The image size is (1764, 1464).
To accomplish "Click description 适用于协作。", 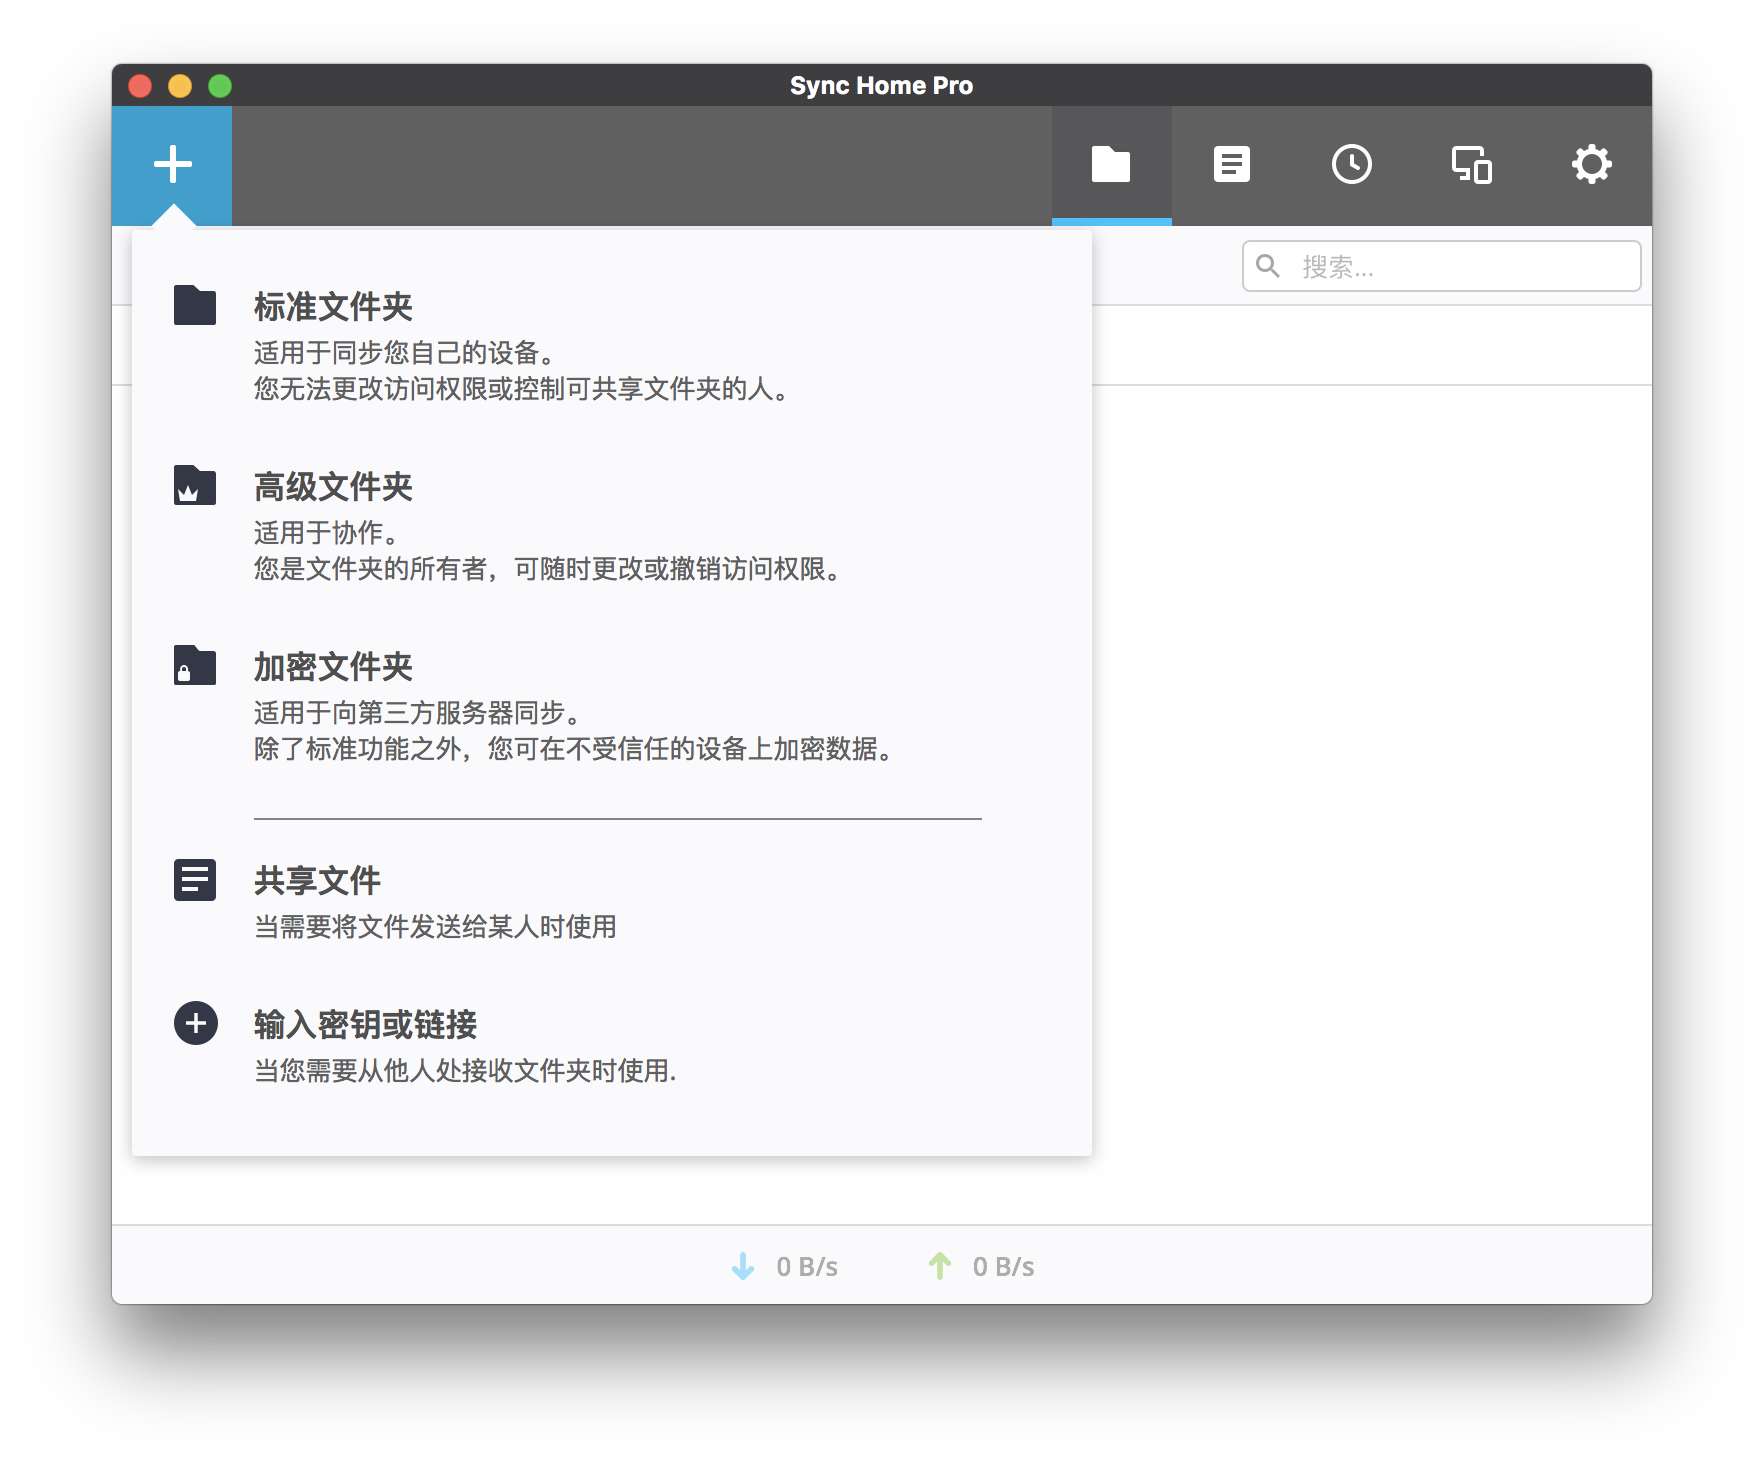I will [326, 533].
